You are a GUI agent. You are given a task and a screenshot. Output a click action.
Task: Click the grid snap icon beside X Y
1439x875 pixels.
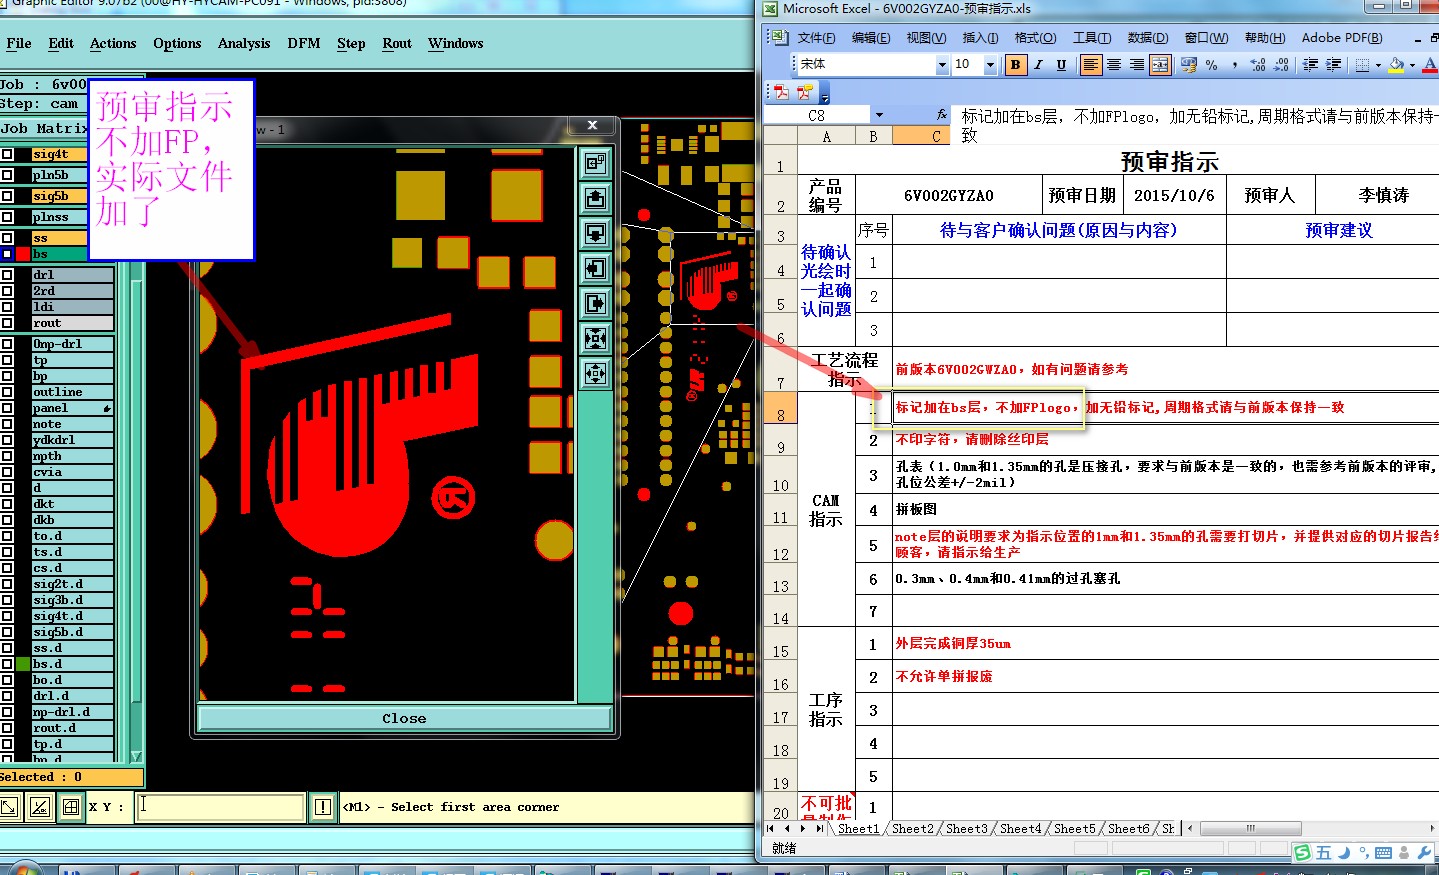71,807
